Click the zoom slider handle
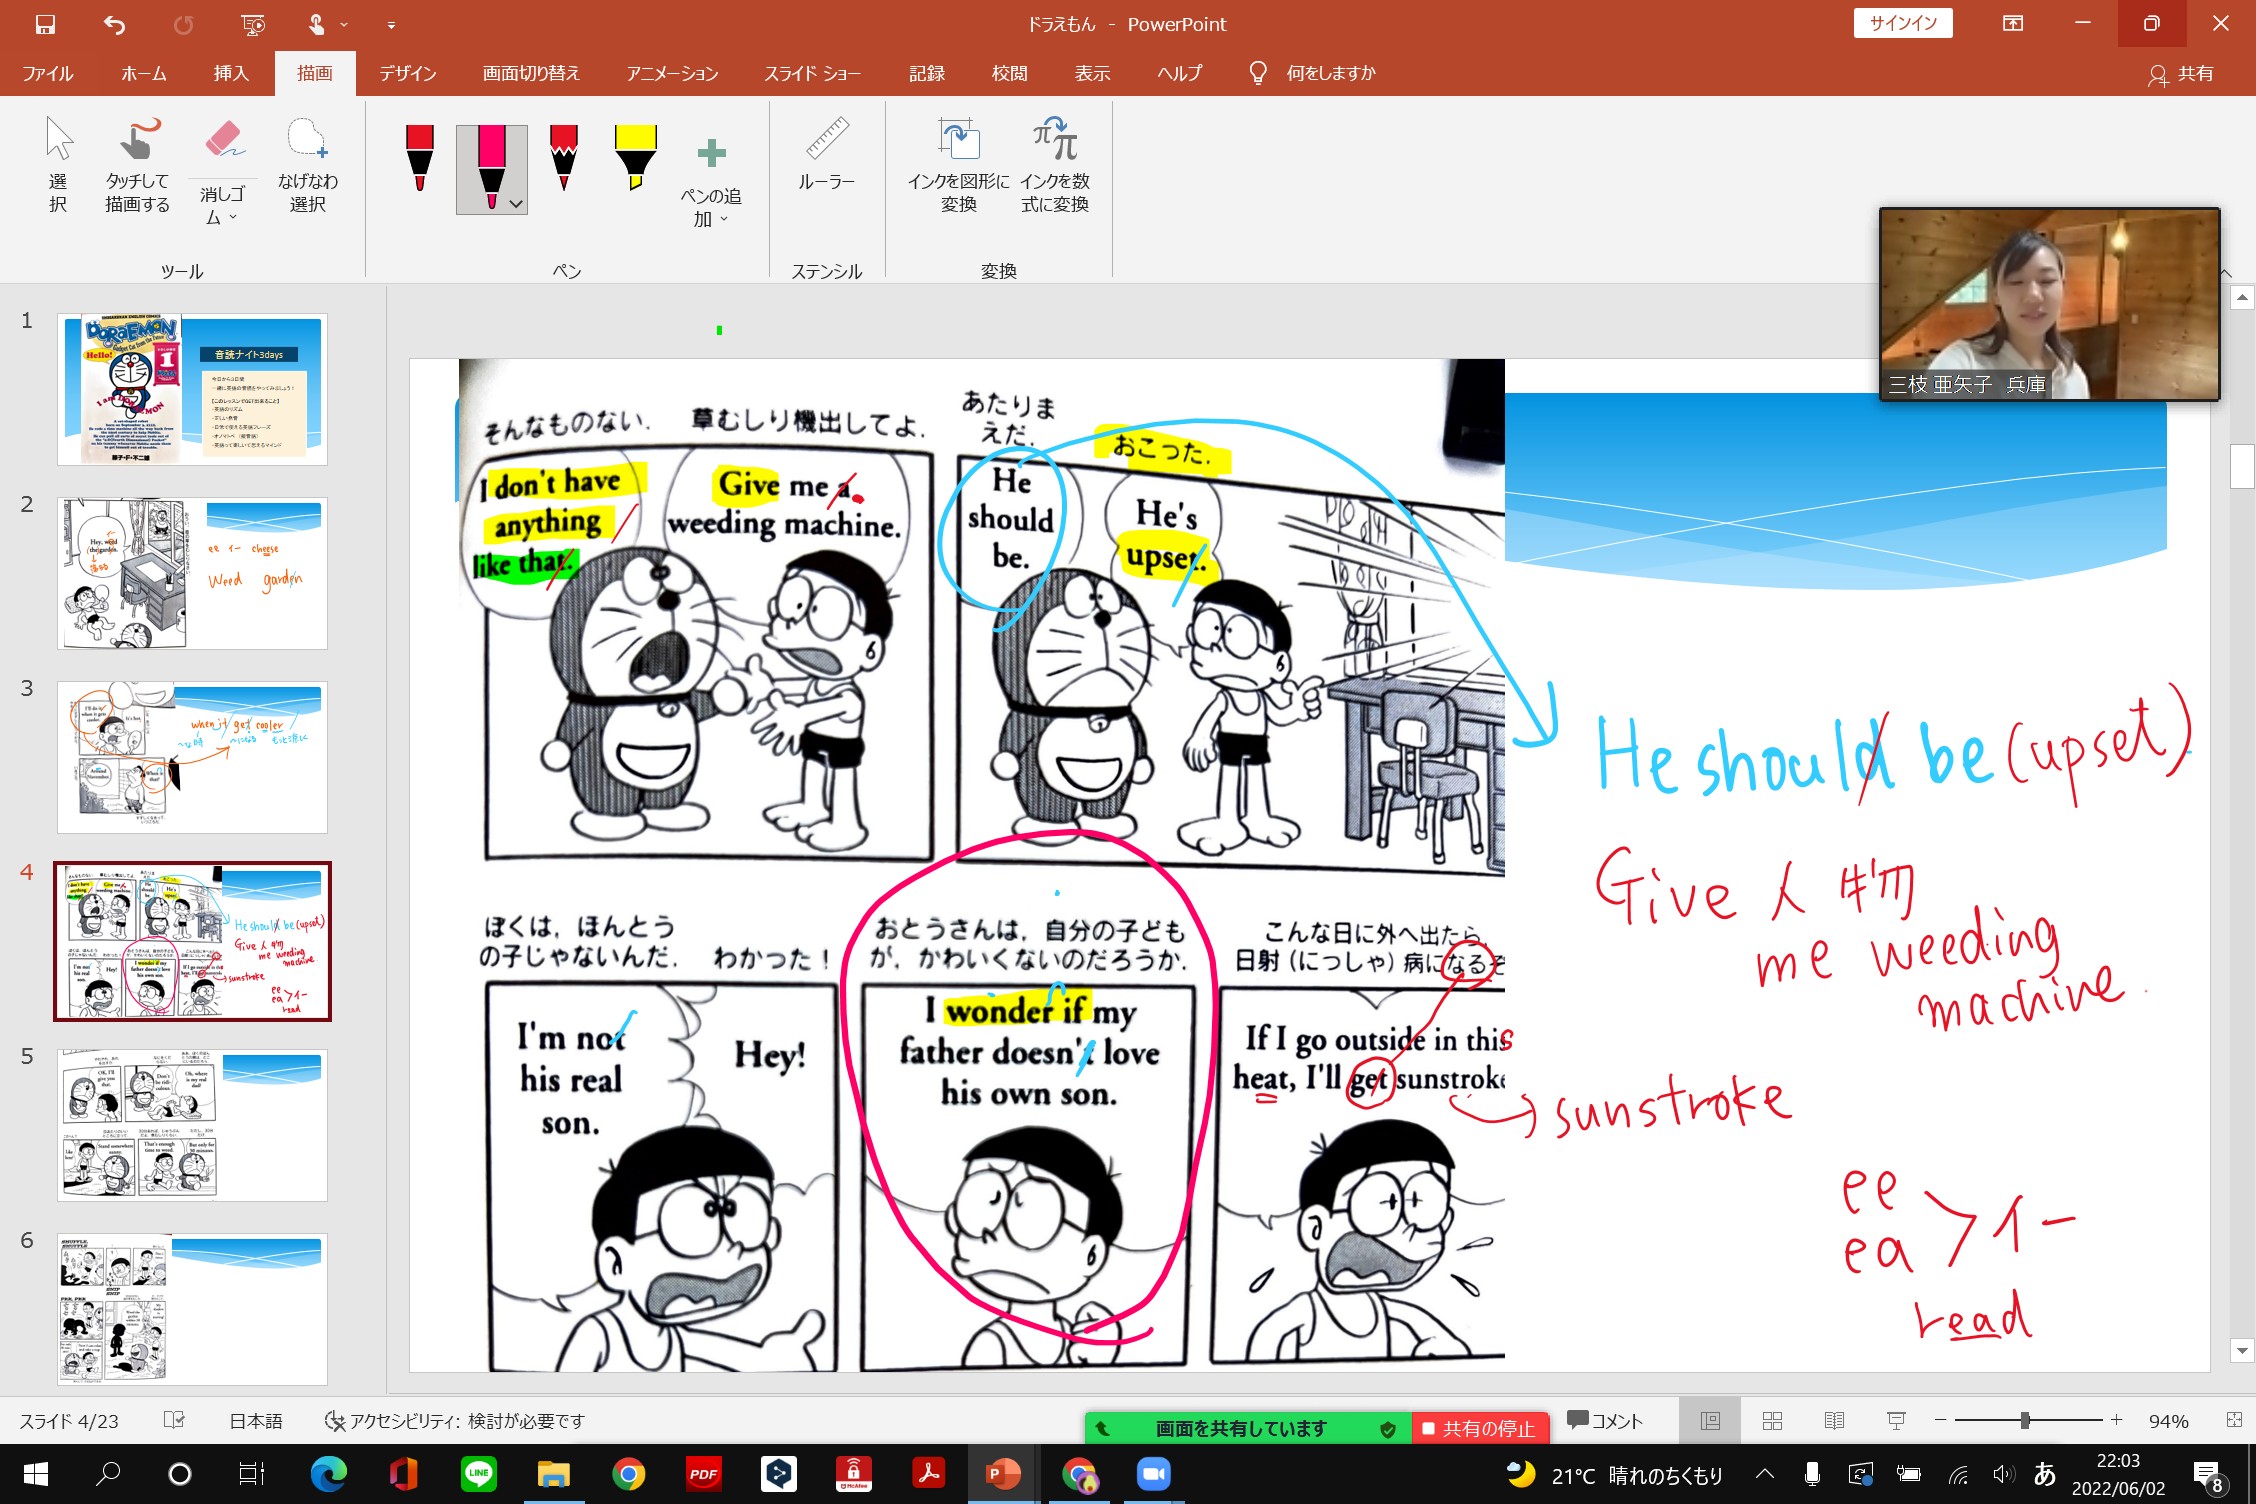The image size is (2256, 1504). click(2025, 1421)
